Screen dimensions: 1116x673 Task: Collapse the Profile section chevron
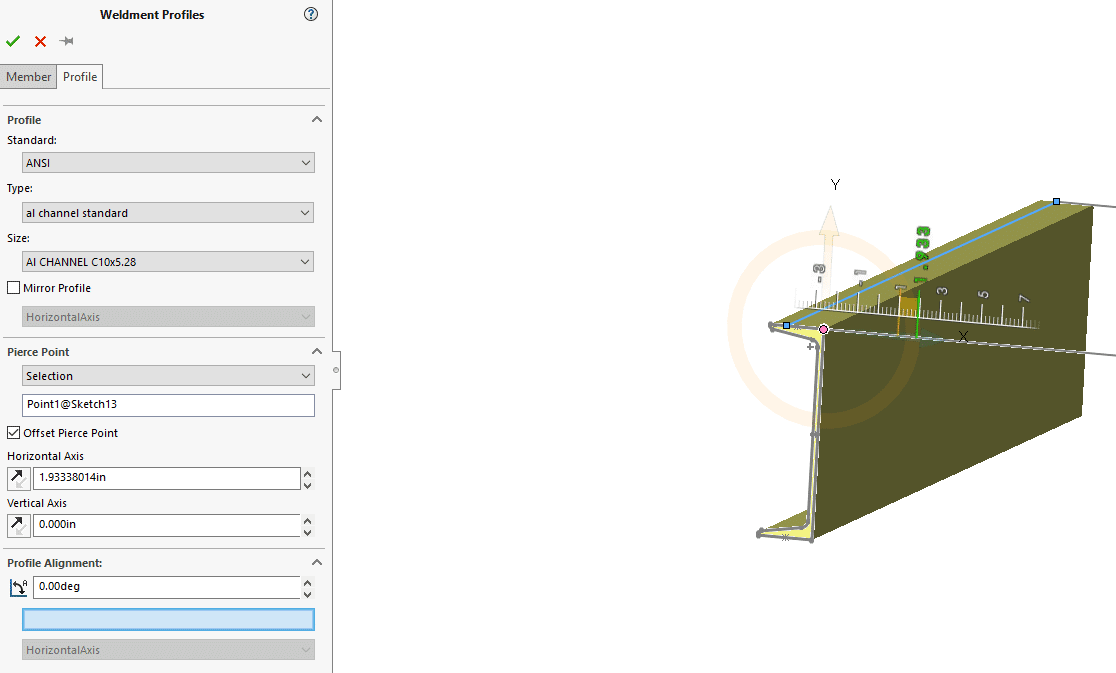317,119
